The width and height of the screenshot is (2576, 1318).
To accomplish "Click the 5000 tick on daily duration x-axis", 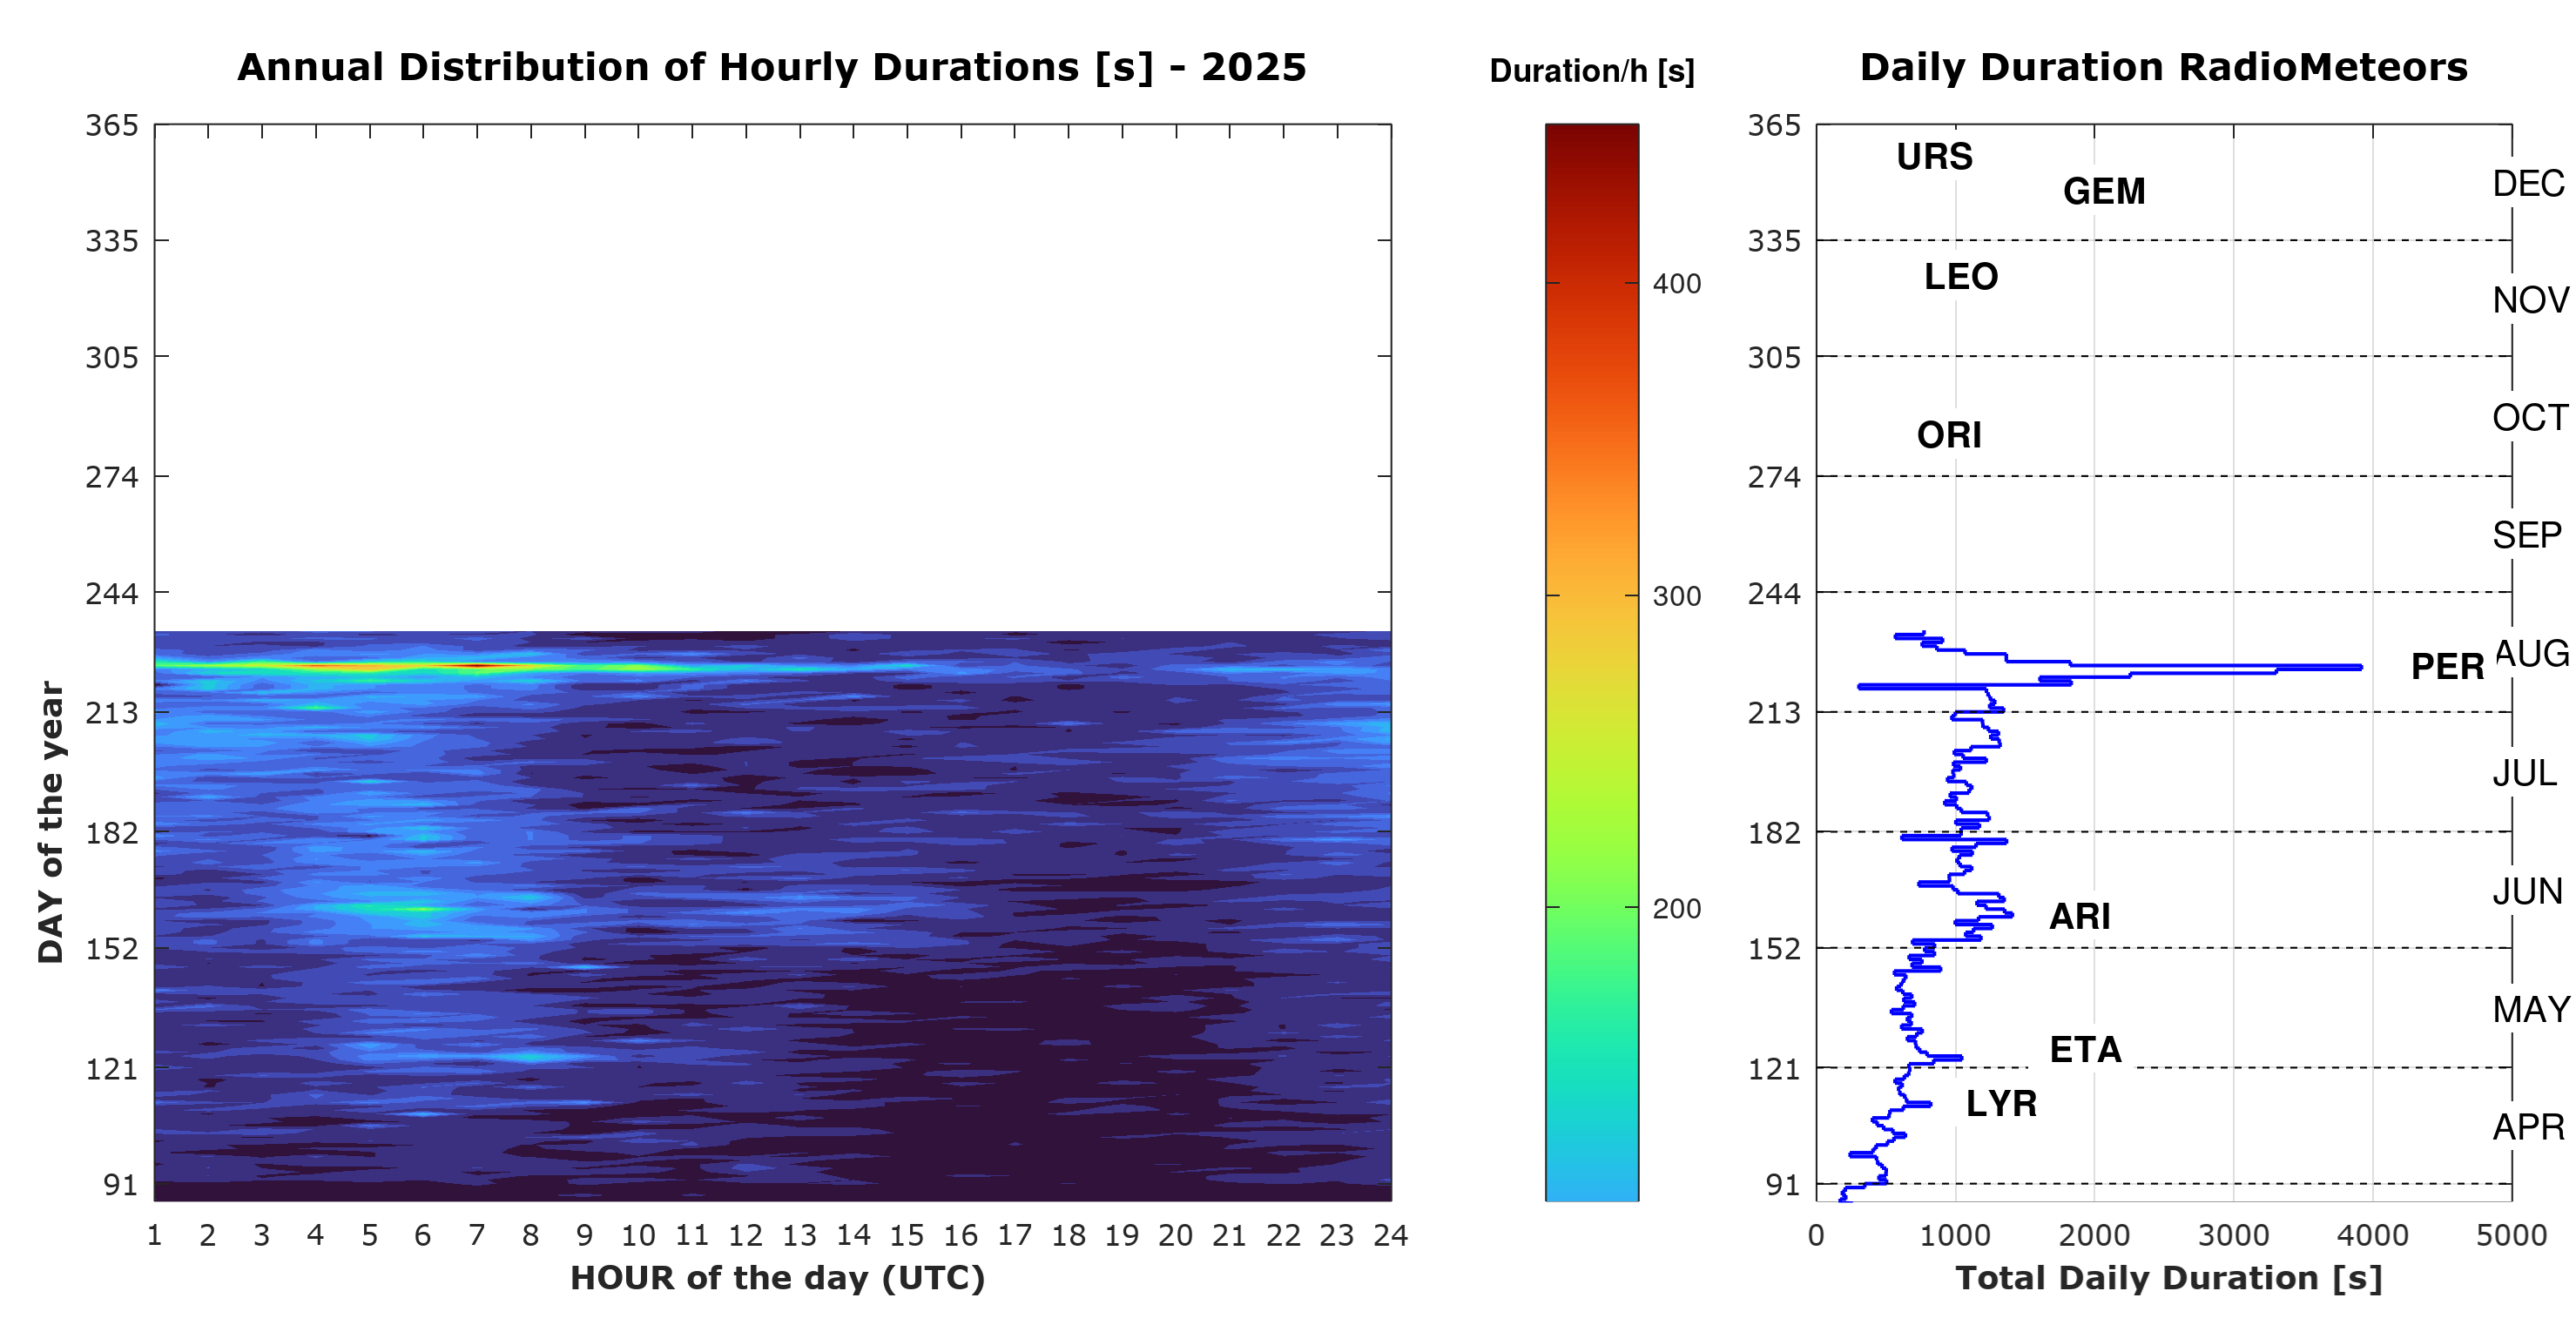I will tap(2512, 1236).
